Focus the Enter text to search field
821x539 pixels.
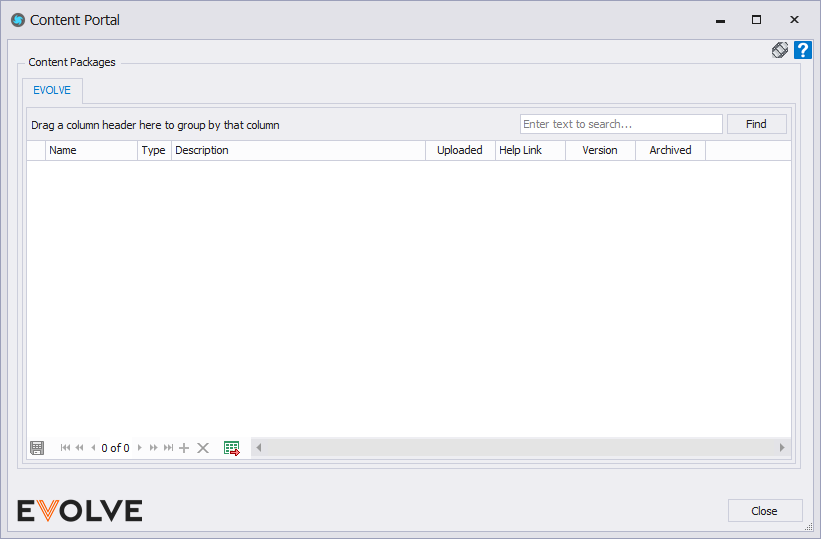coord(622,124)
